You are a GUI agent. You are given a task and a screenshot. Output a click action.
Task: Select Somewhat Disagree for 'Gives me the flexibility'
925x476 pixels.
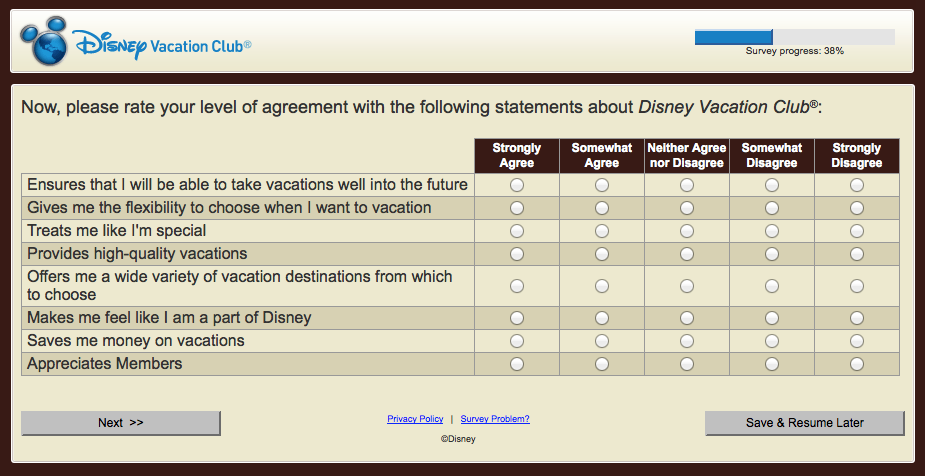tap(772, 208)
